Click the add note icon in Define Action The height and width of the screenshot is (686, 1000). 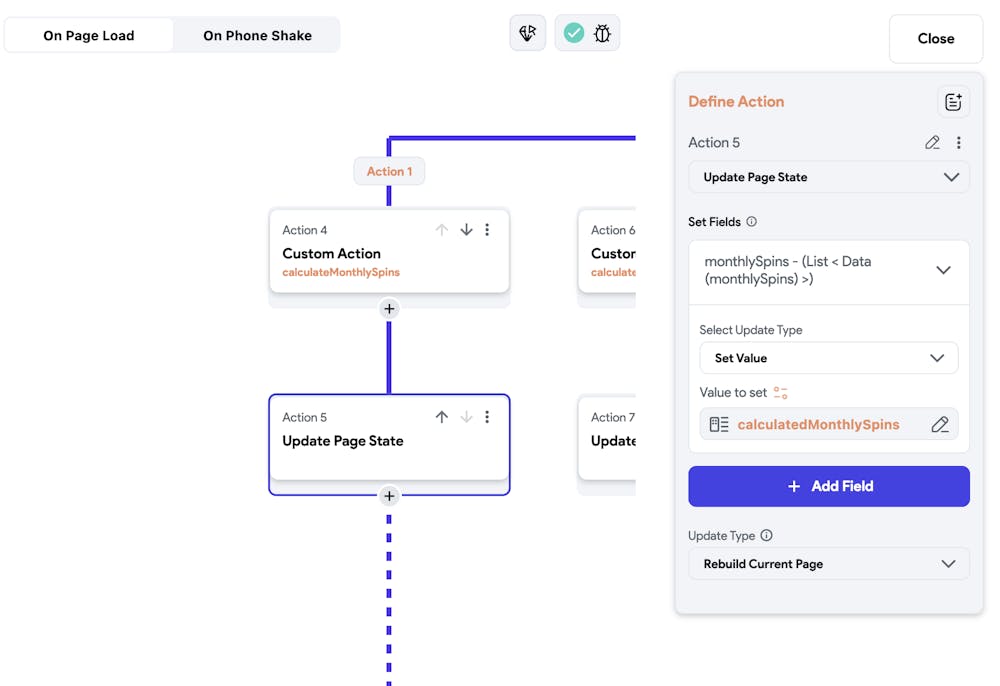pyautogui.click(x=953, y=101)
